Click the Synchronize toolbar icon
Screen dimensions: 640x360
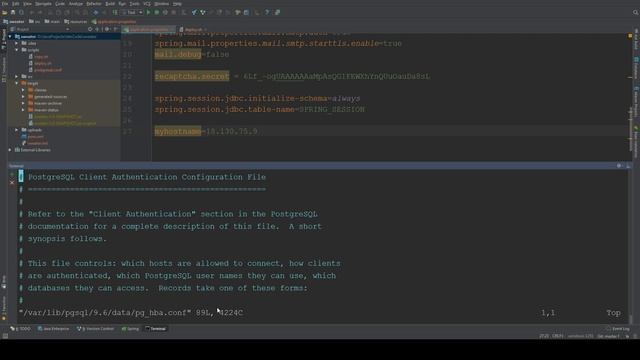[21, 13]
